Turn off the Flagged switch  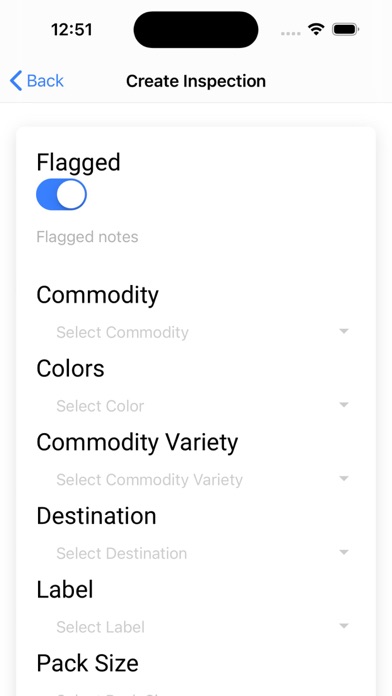tap(61, 194)
